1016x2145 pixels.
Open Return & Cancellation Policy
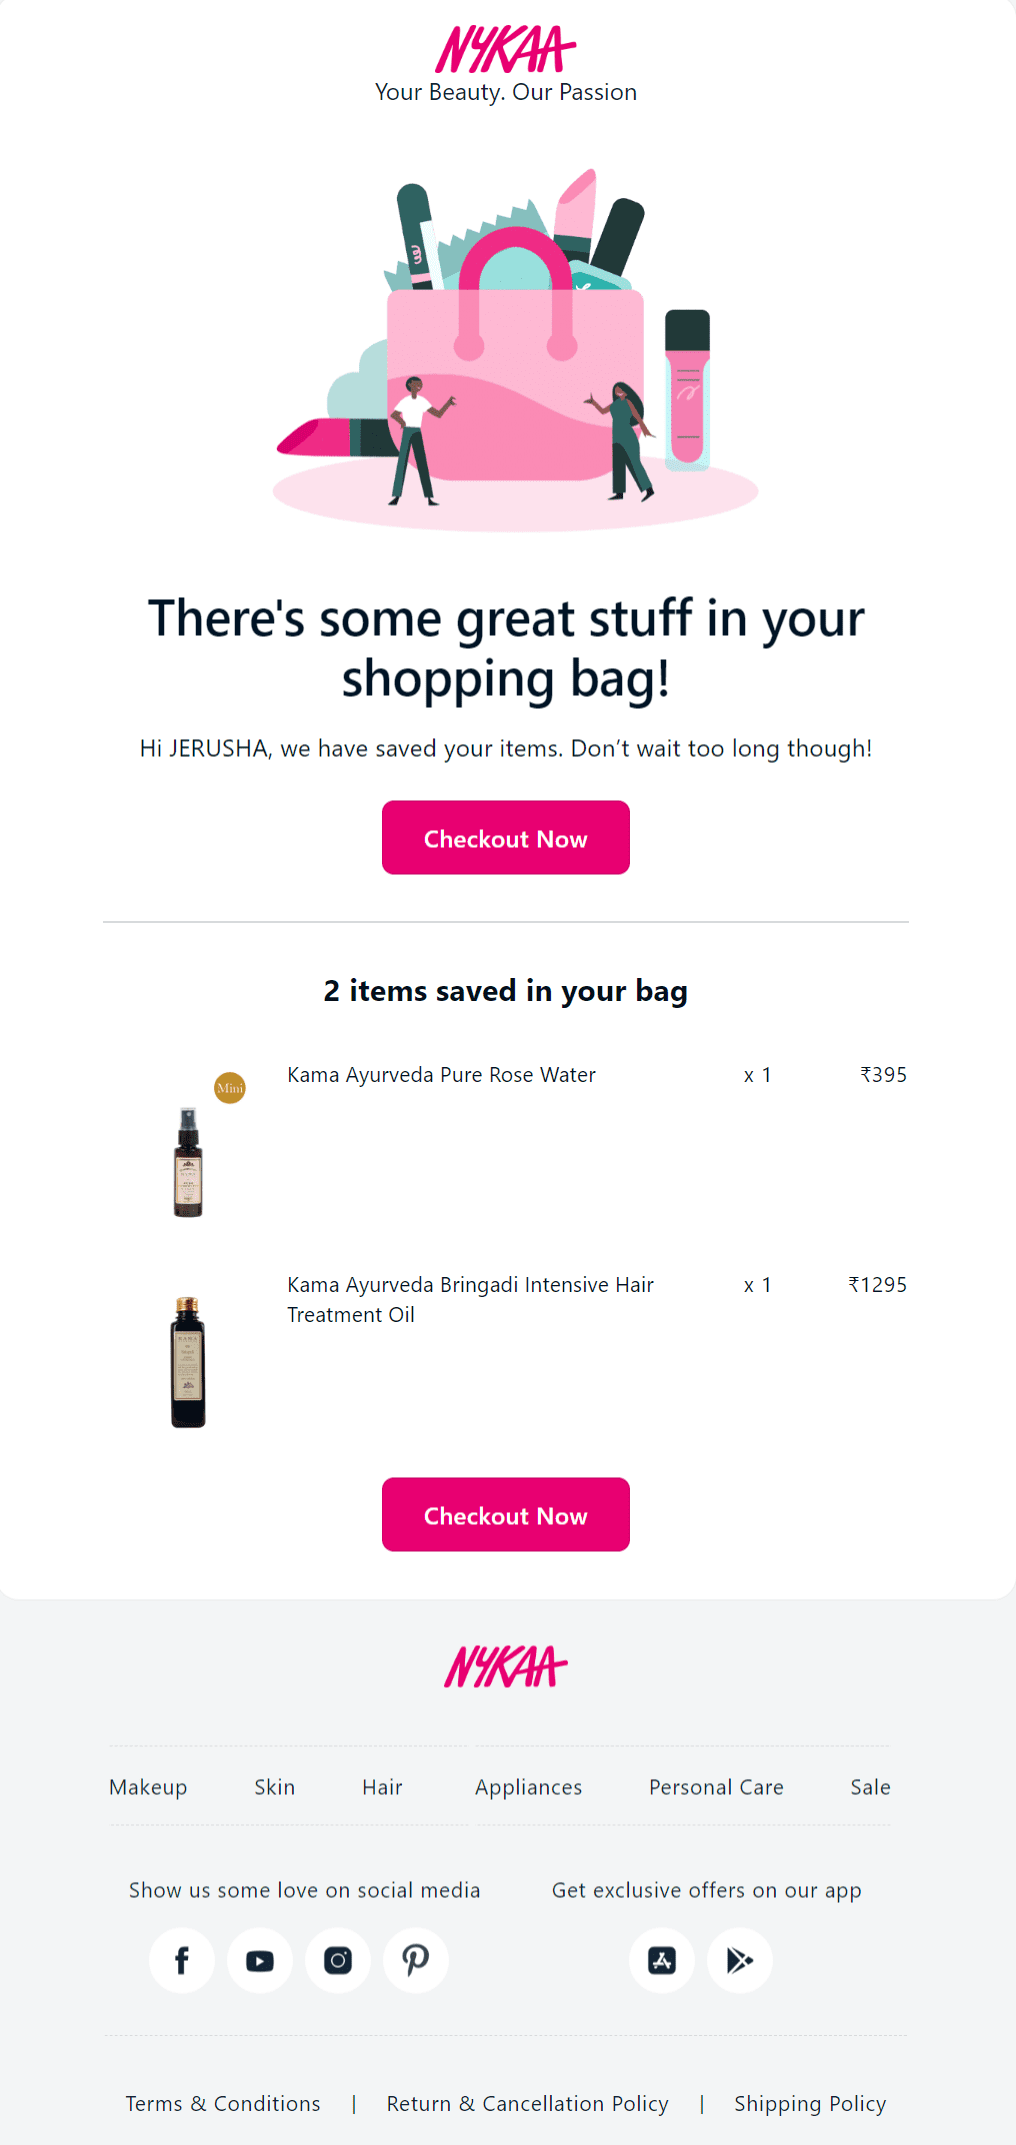[x=528, y=2103]
